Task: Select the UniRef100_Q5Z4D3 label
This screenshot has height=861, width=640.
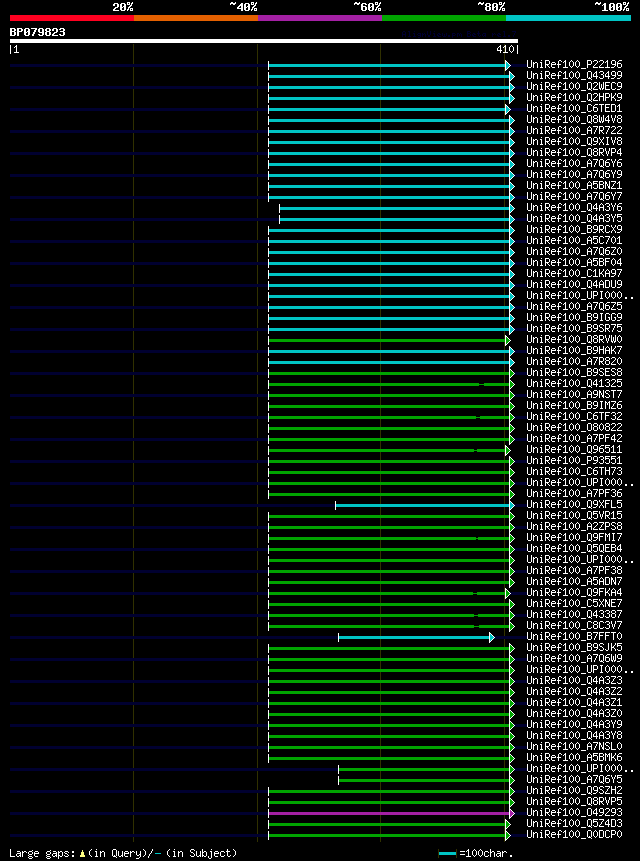Action: (574, 823)
